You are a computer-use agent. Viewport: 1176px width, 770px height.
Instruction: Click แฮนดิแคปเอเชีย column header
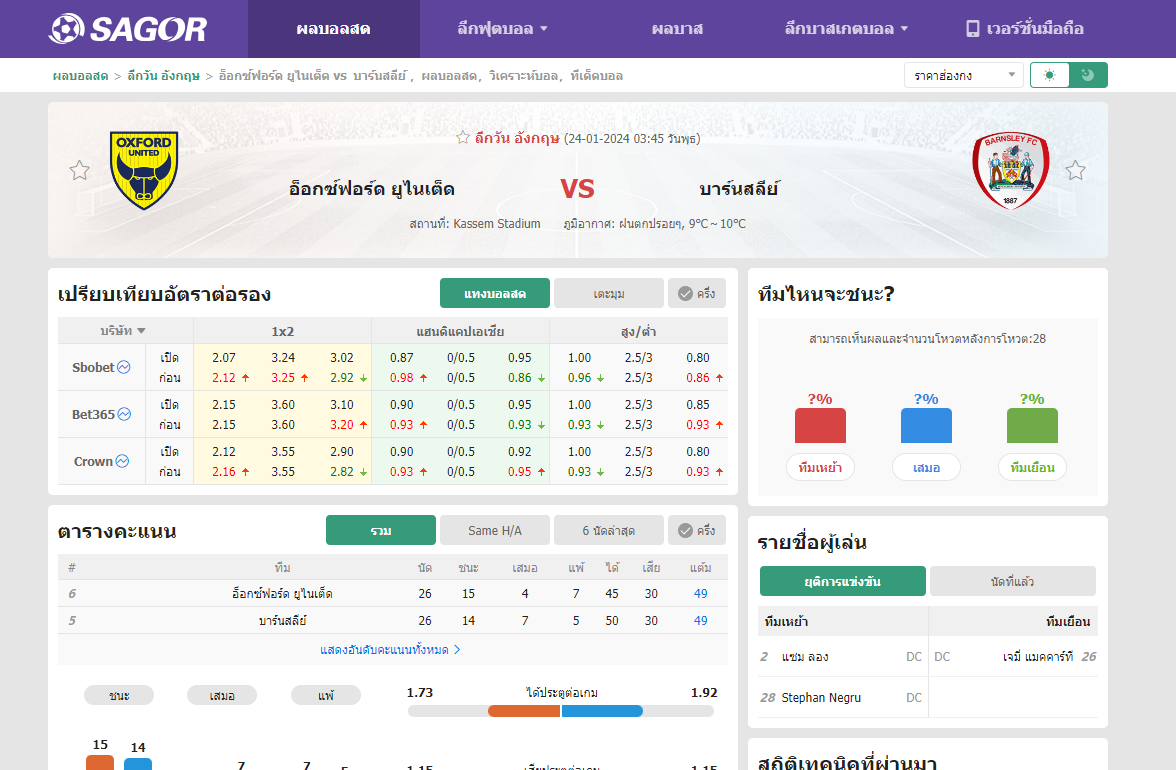point(460,331)
